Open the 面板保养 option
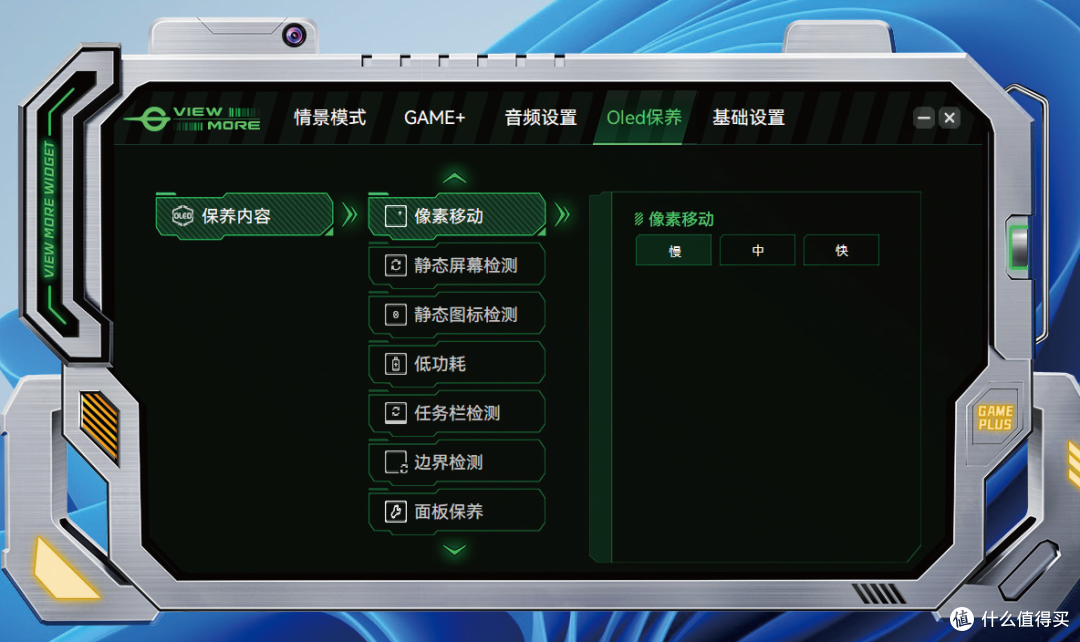 click(x=457, y=511)
